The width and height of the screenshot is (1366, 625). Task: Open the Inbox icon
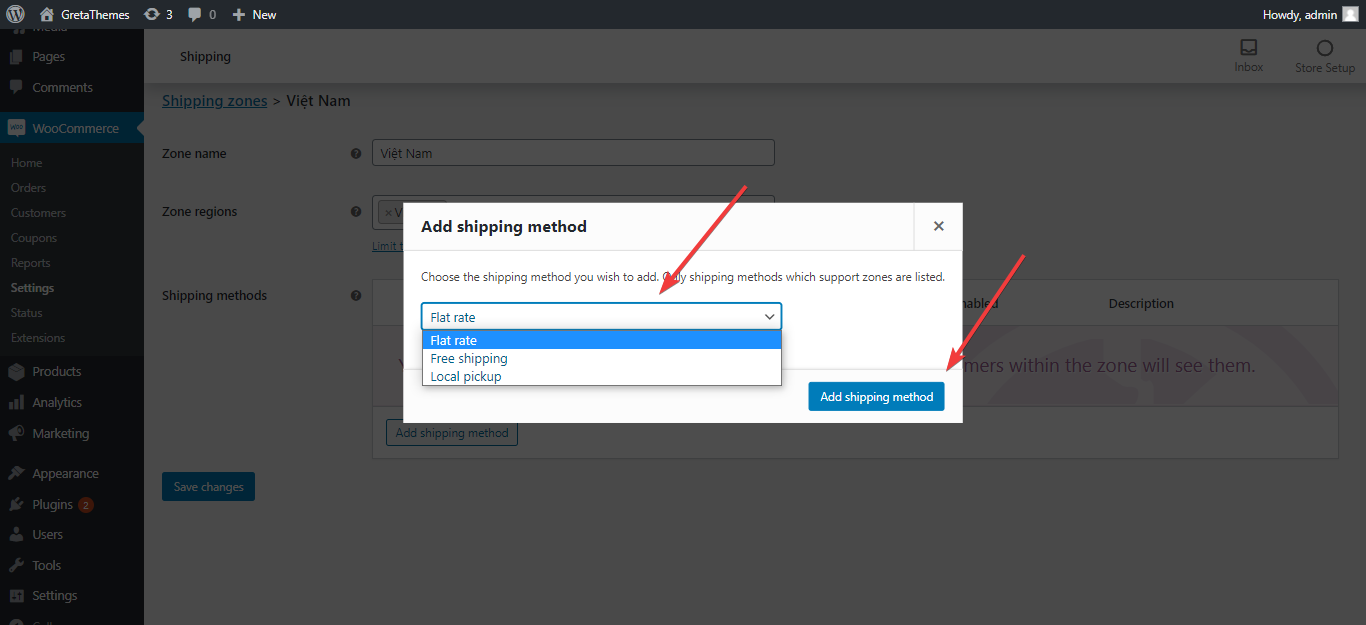coord(1248,47)
